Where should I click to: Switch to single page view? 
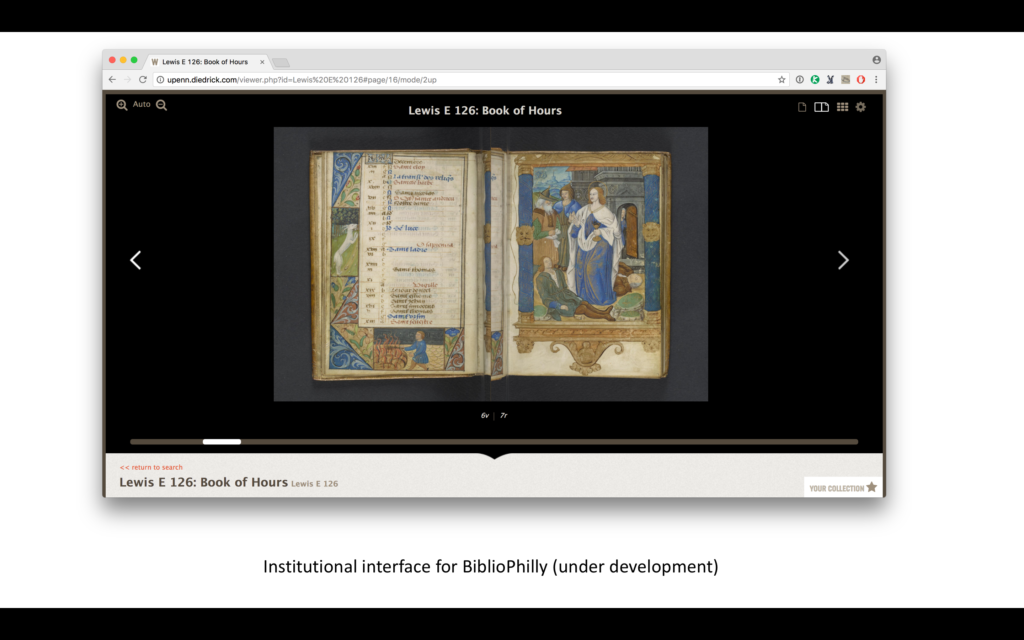coord(802,108)
